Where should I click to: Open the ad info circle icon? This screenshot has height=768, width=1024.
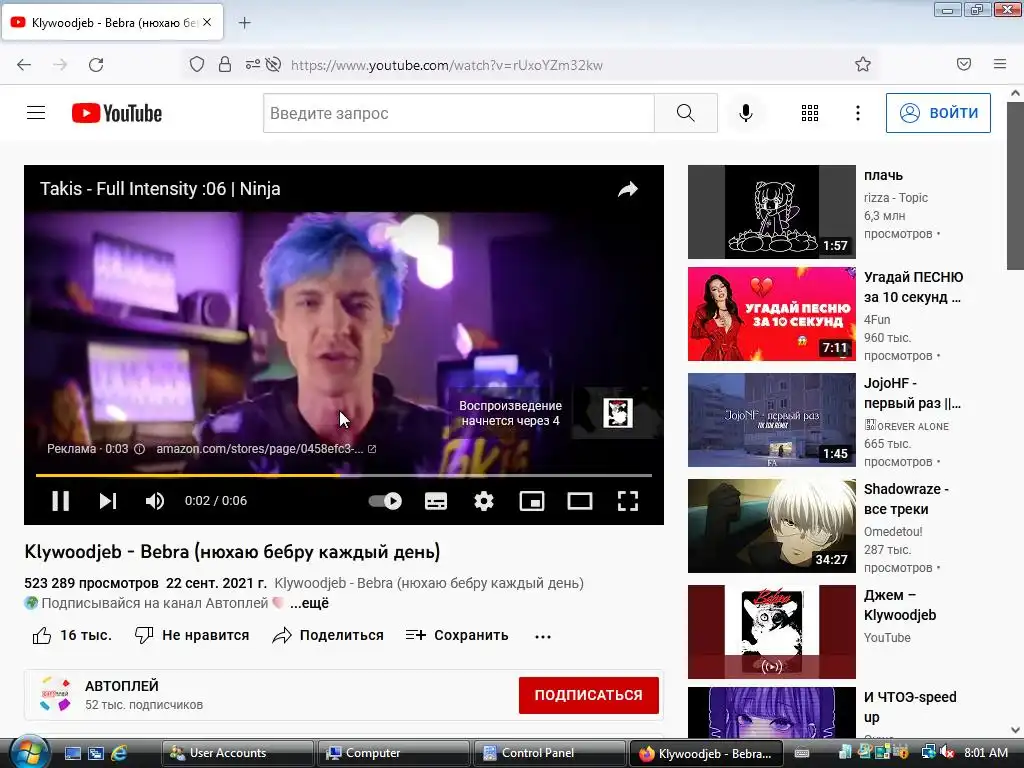pyautogui.click(x=139, y=449)
